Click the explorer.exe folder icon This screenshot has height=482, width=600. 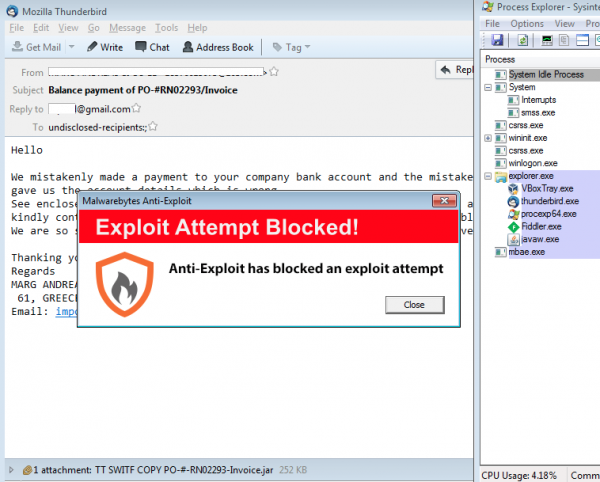tap(501, 176)
